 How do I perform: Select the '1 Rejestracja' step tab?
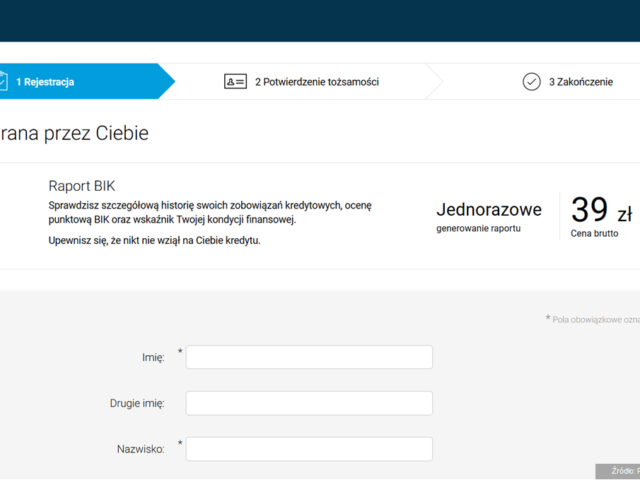click(45, 82)
